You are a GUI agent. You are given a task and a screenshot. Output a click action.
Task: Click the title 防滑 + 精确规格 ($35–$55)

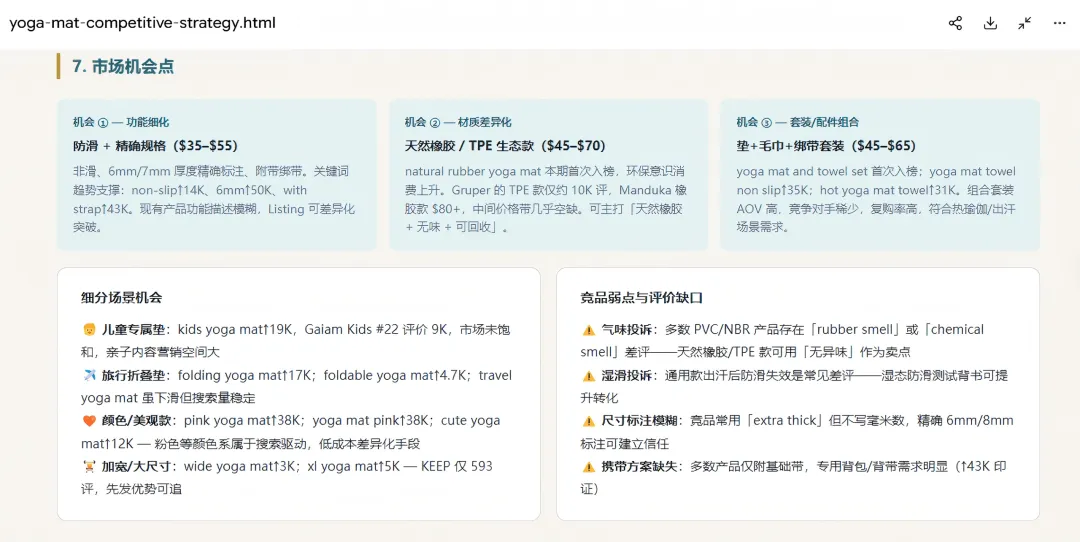pos(156,146)
